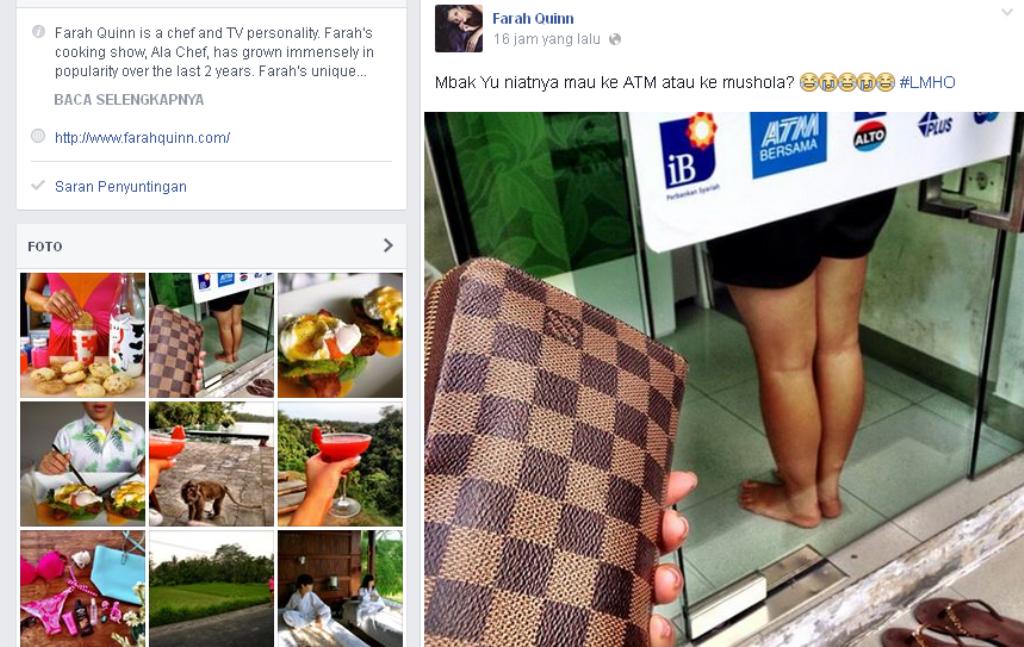1024x647 pixels.
Task: Open Farah Quinn's profile picture on the post
Action: pos(458,28)
